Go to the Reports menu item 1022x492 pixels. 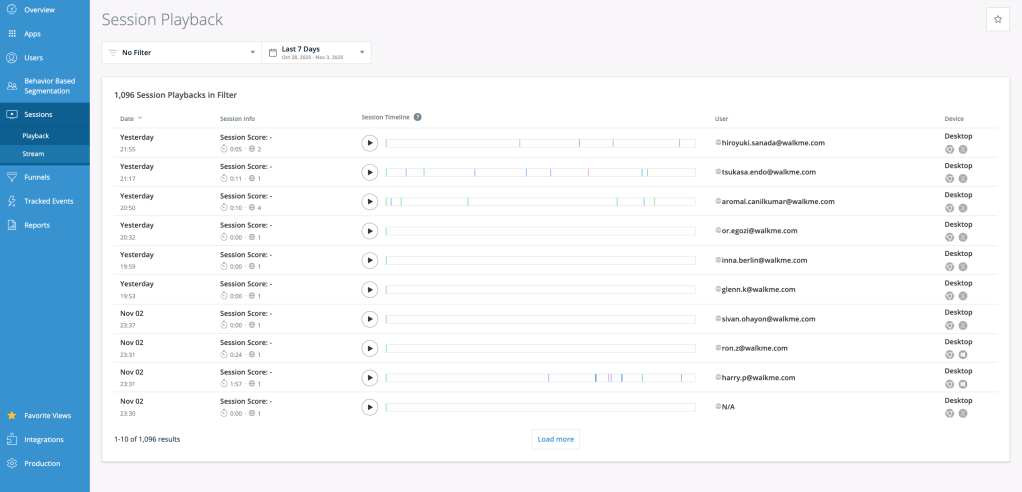[38, 225]
